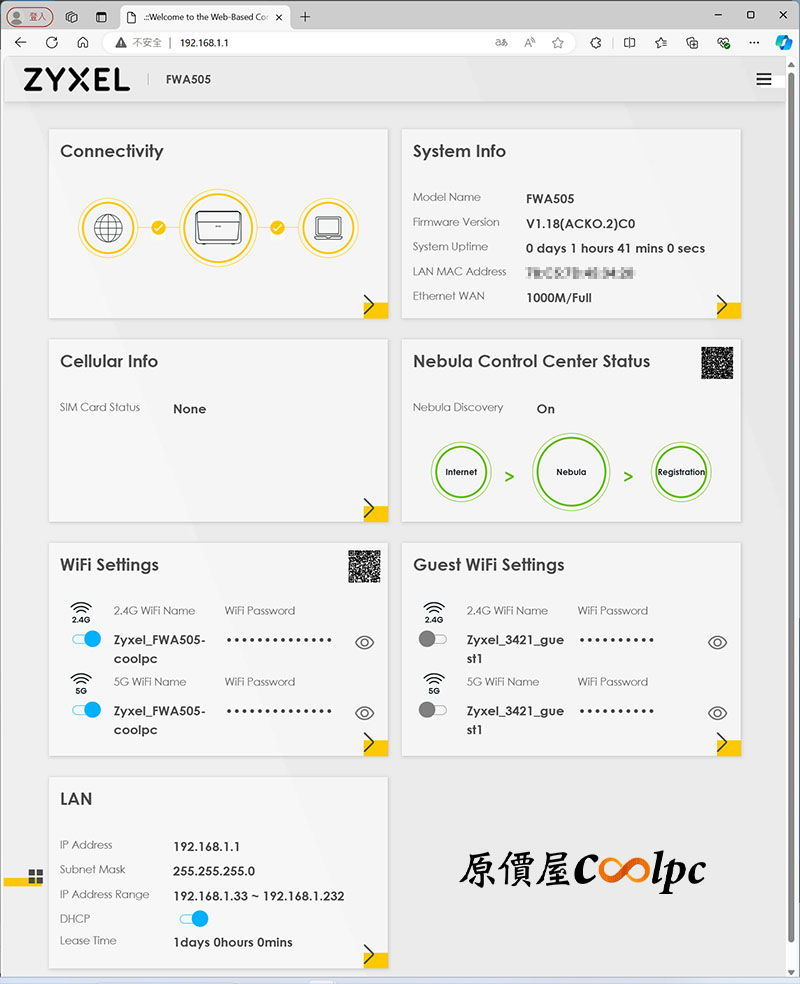Expand the Connectivity card arrow

click(x=375, y=306)
